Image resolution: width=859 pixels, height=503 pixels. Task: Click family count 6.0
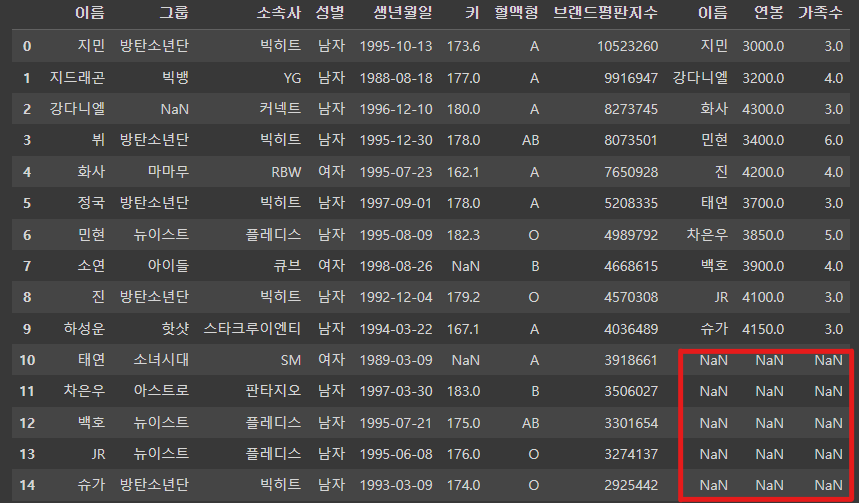[x=833, y=140]
